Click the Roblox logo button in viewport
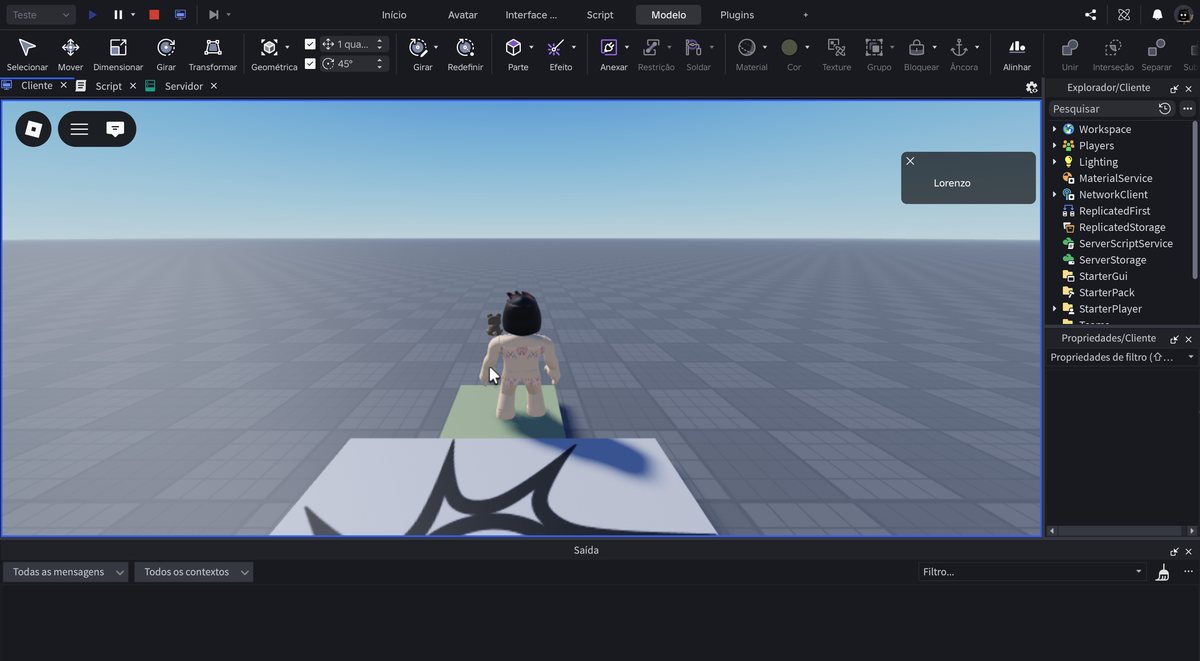Viewport: 1200px width, 661px height. click(x=33, y=129)
